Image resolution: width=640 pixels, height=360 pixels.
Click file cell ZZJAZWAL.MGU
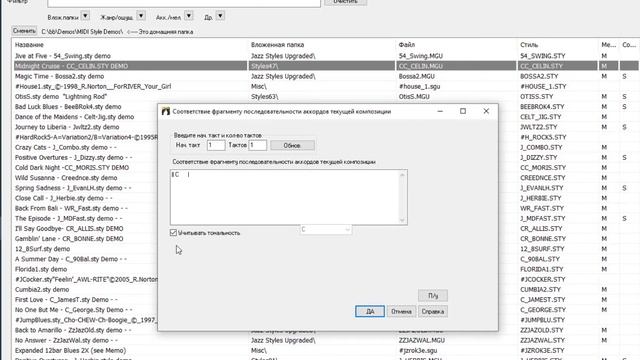click(x=421, y=340)
